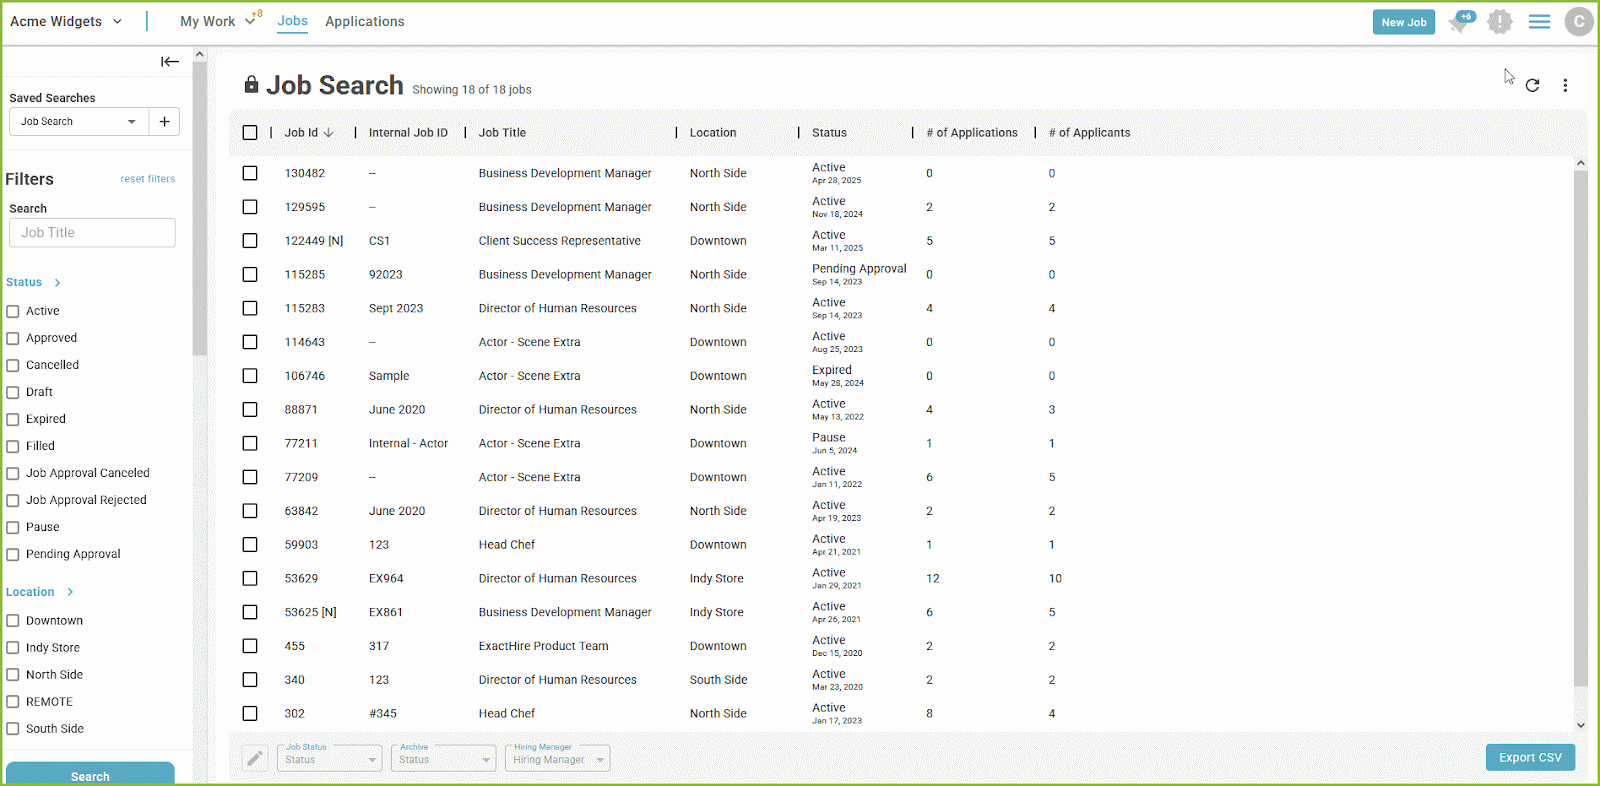1600x786 pixels.
Task: Check the Active status filter
Action: (13, 311)
